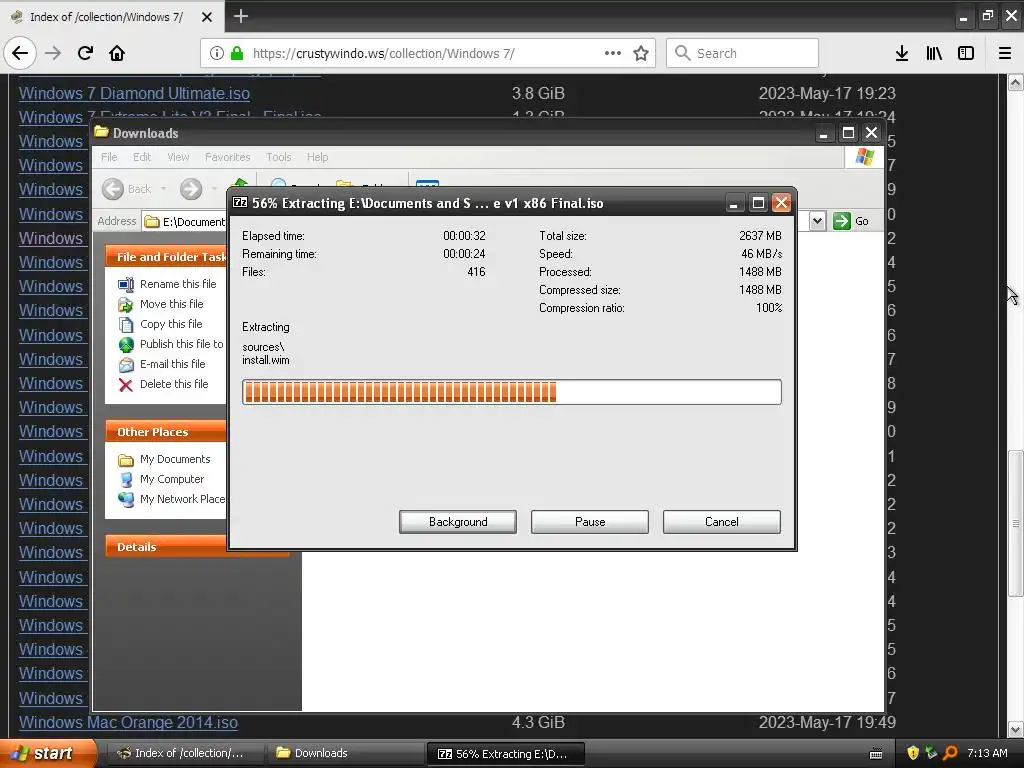This screenshot has width=1024, height=768.
Task: Click Windows flag logo in Downloads window
Action: coord(865,157)
